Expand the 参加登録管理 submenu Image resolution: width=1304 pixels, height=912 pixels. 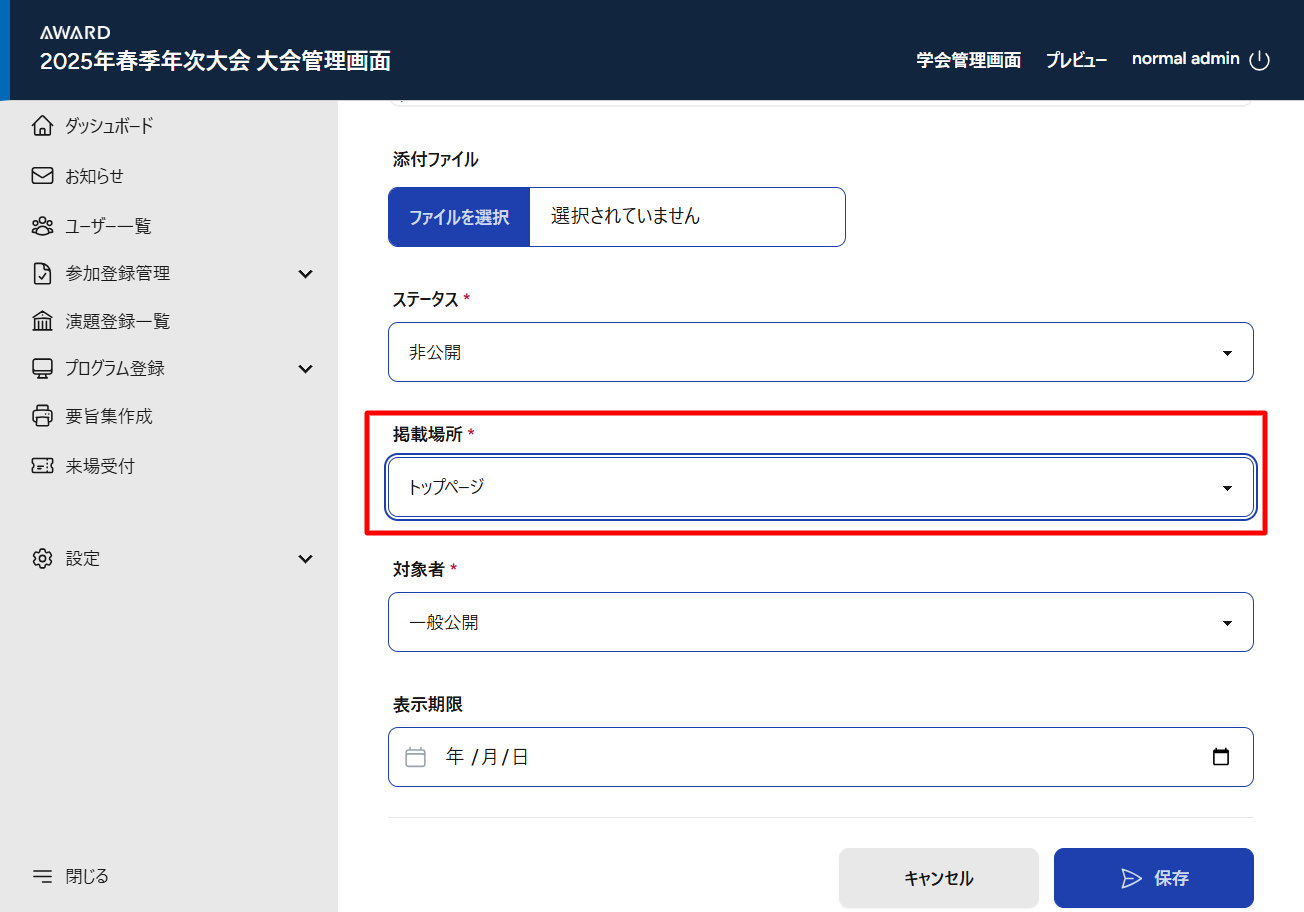(306, 274)
